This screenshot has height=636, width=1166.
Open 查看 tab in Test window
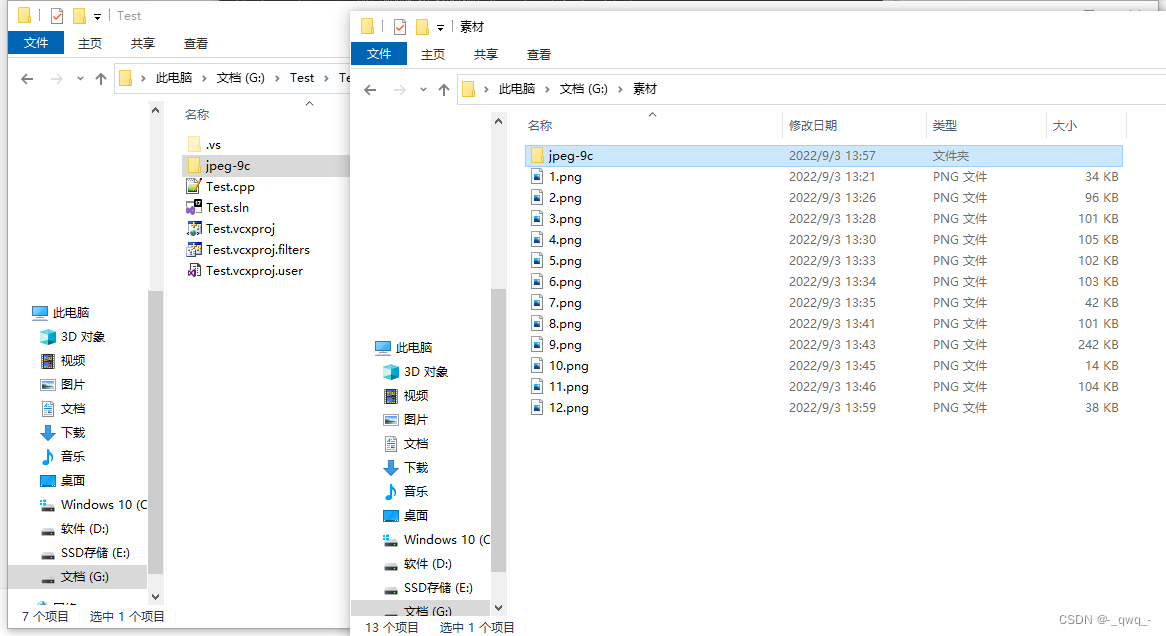(196, 43)
